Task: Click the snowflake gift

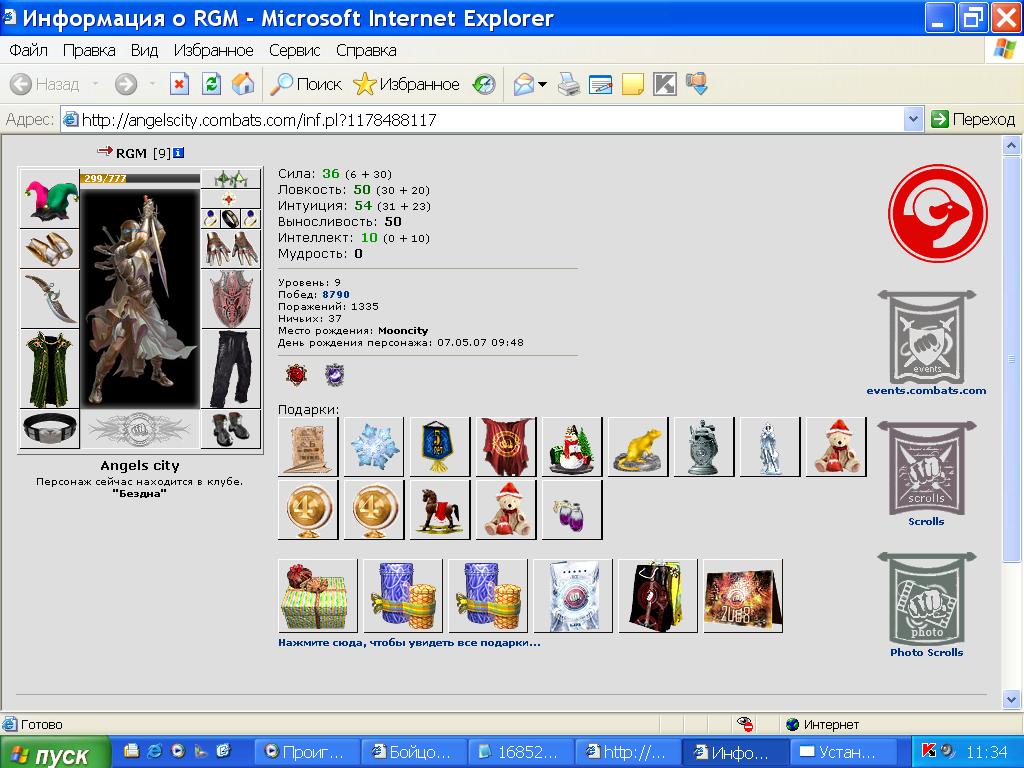Action: (x=374, y=447)
